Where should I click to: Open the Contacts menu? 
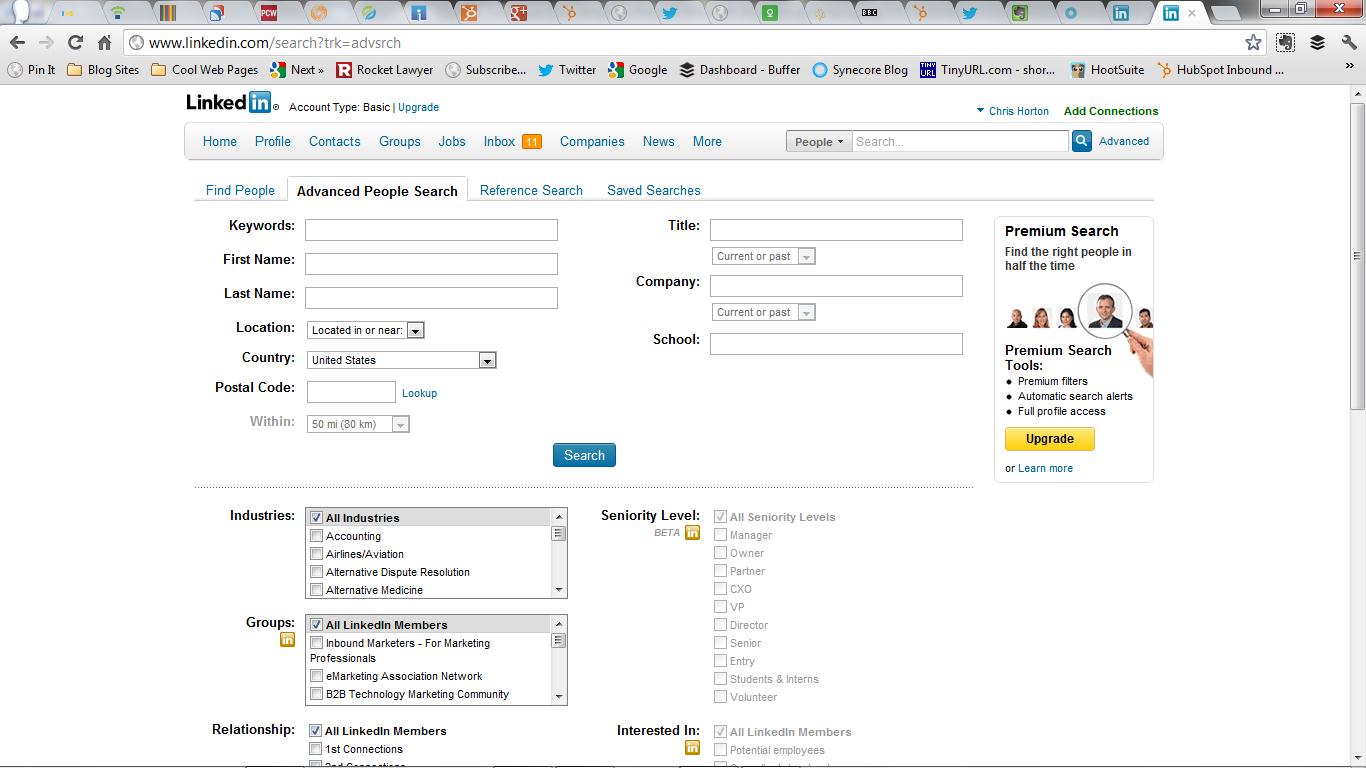click(335, 141)
